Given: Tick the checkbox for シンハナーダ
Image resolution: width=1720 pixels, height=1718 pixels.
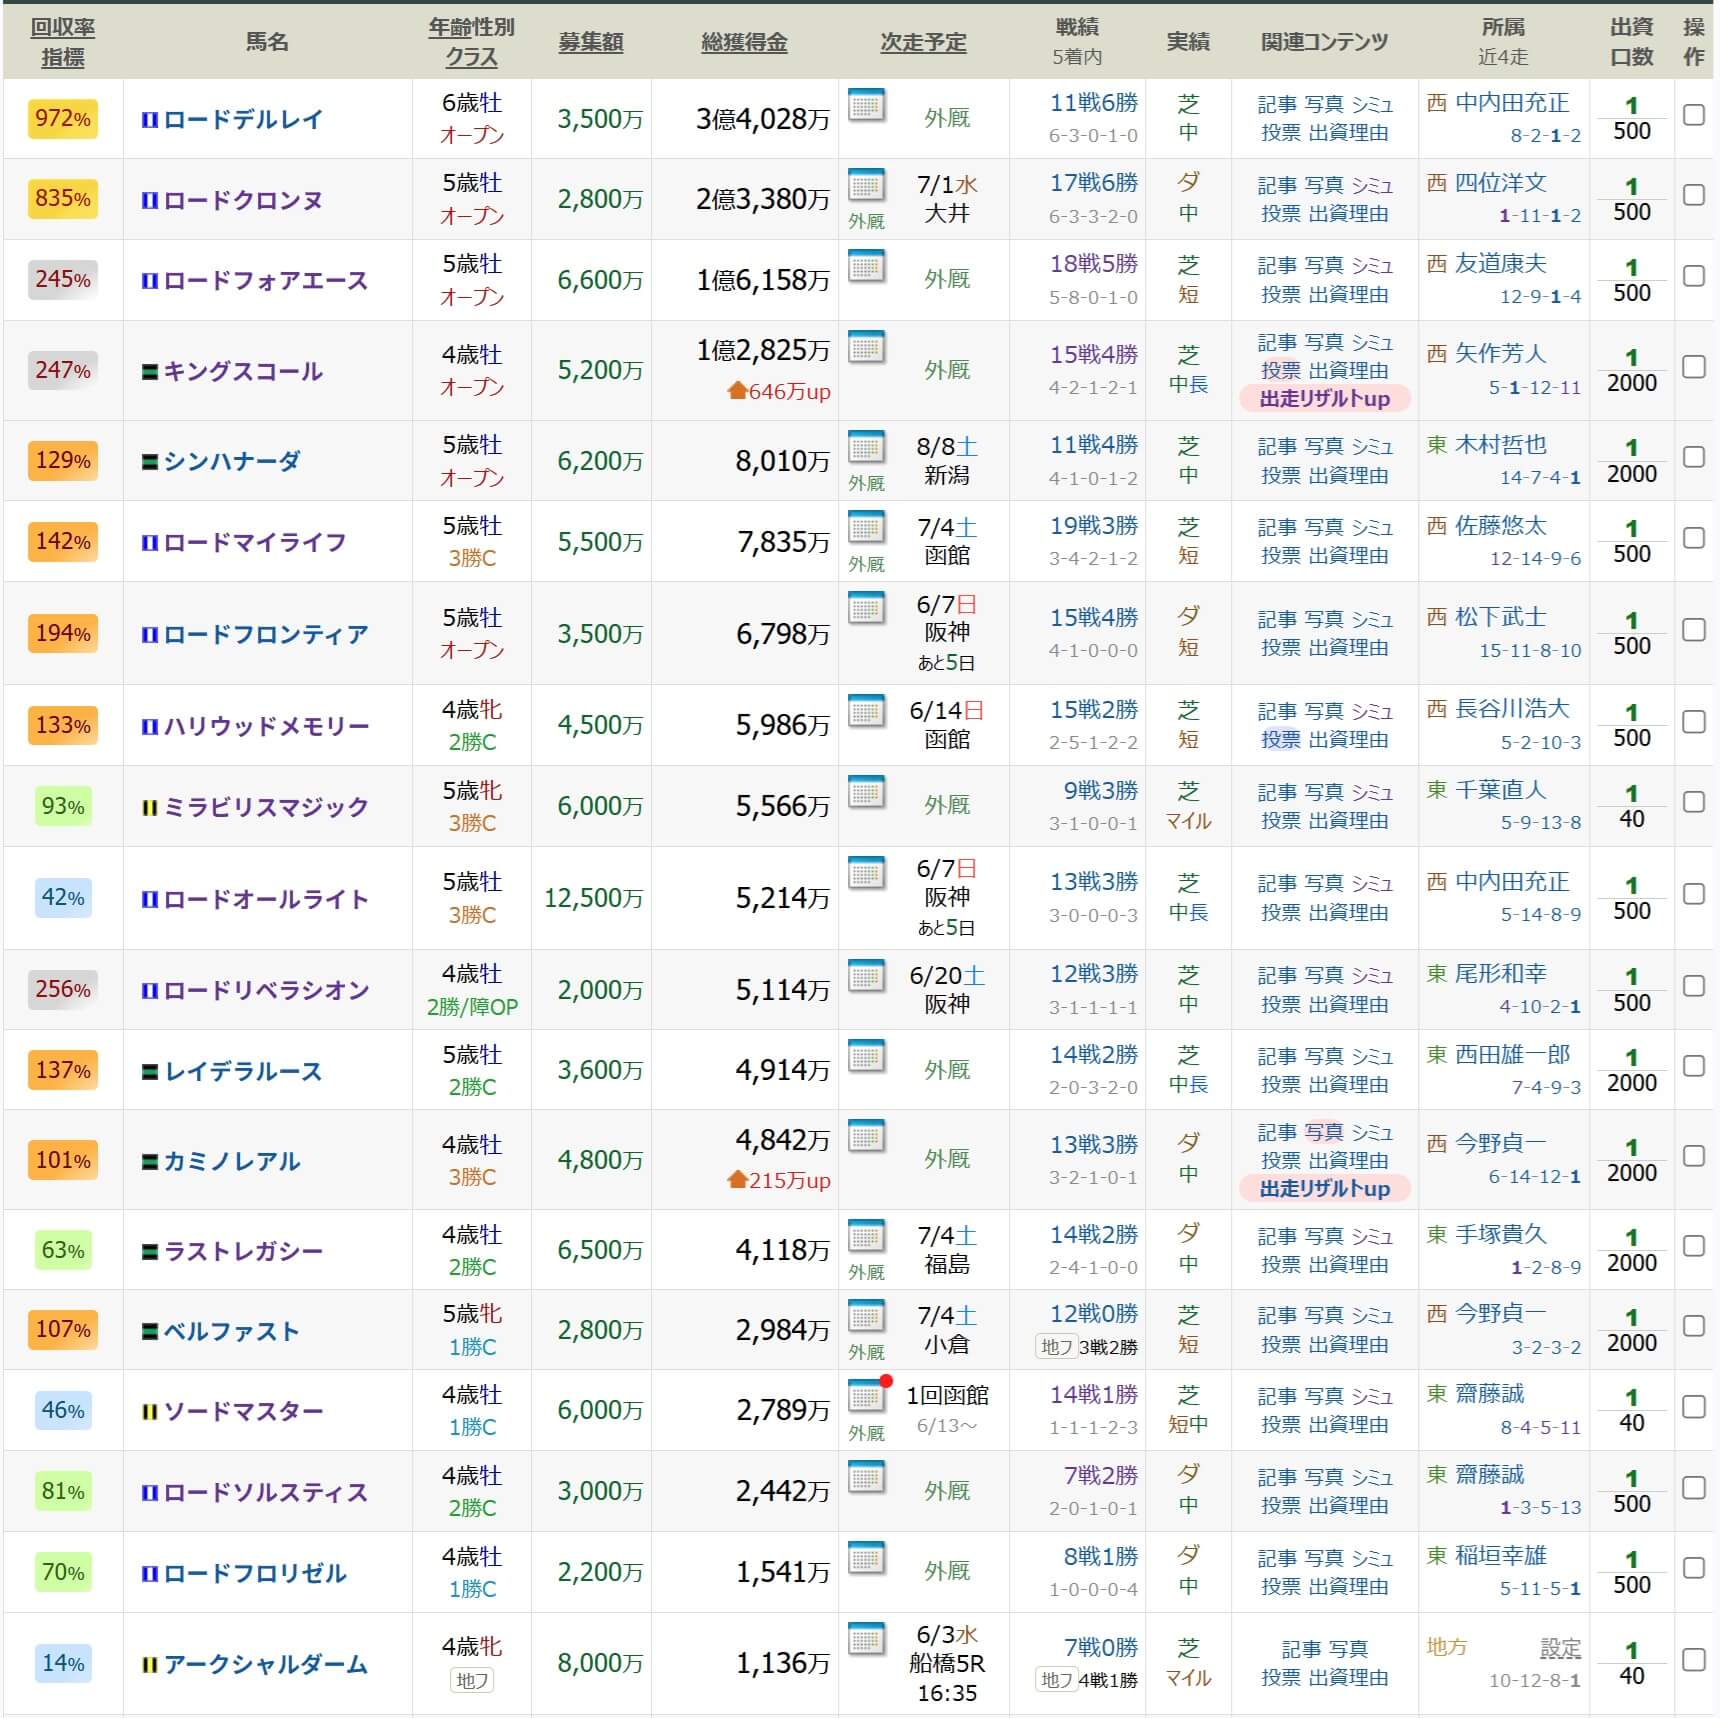Looking at the screenshot, I should tap(1693, 456).
